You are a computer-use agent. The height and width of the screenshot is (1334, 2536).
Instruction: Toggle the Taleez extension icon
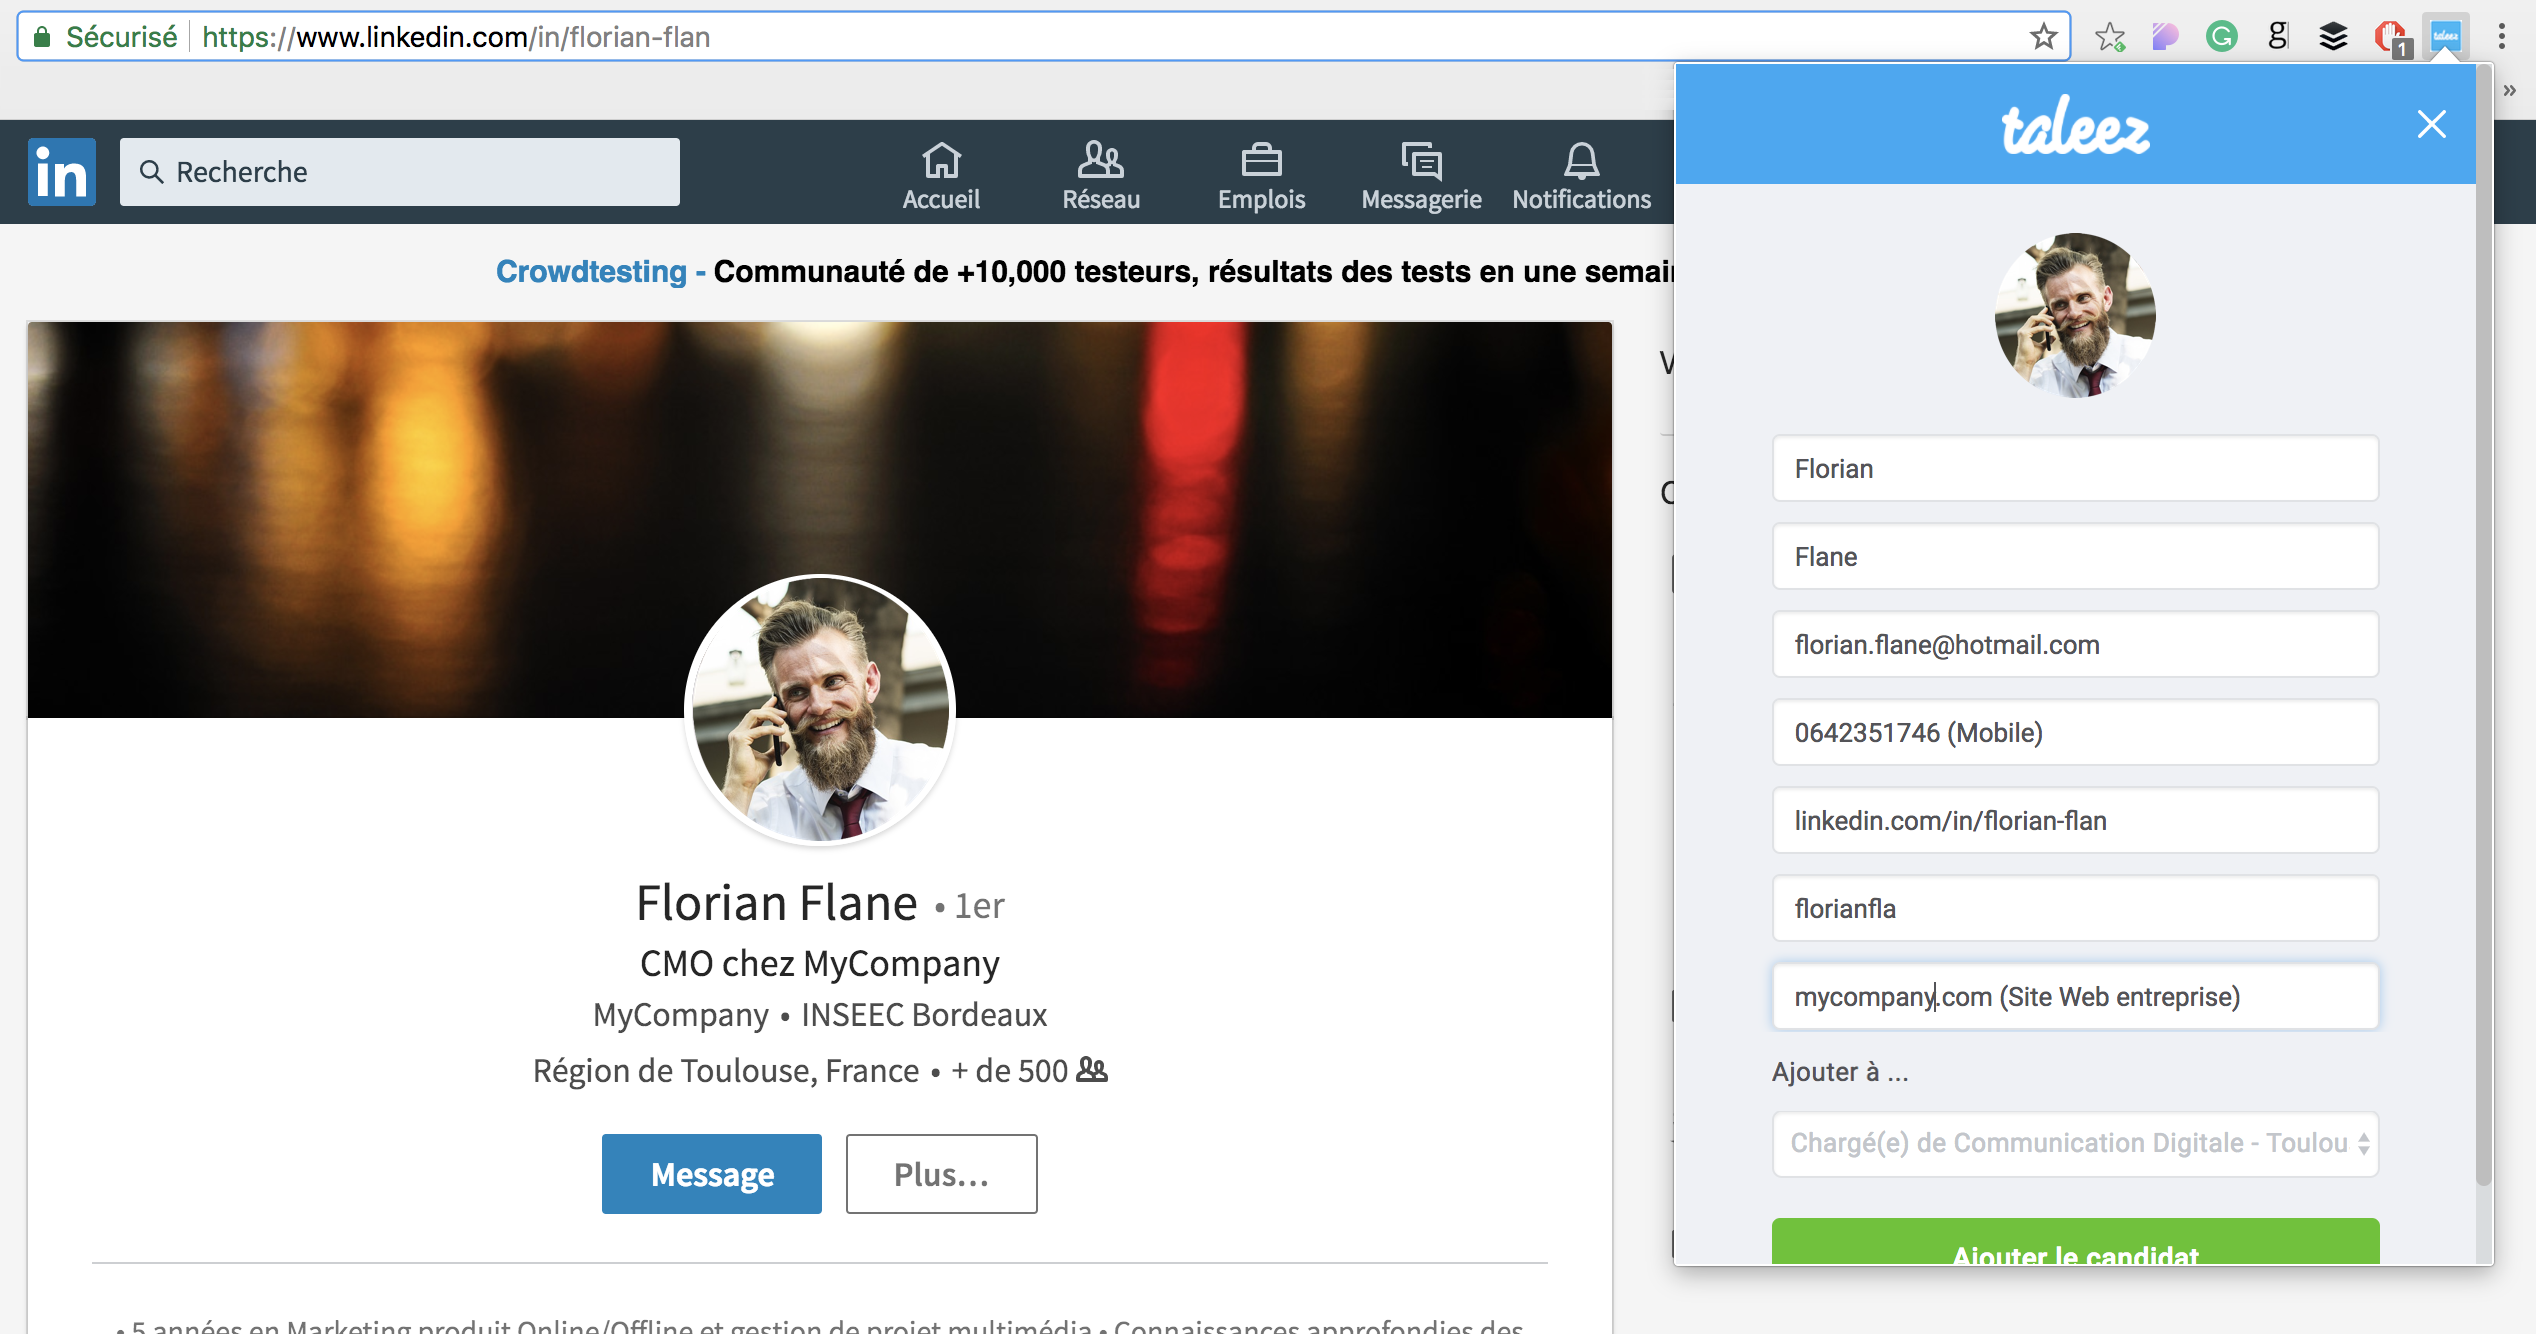[x=2446, y=37]
